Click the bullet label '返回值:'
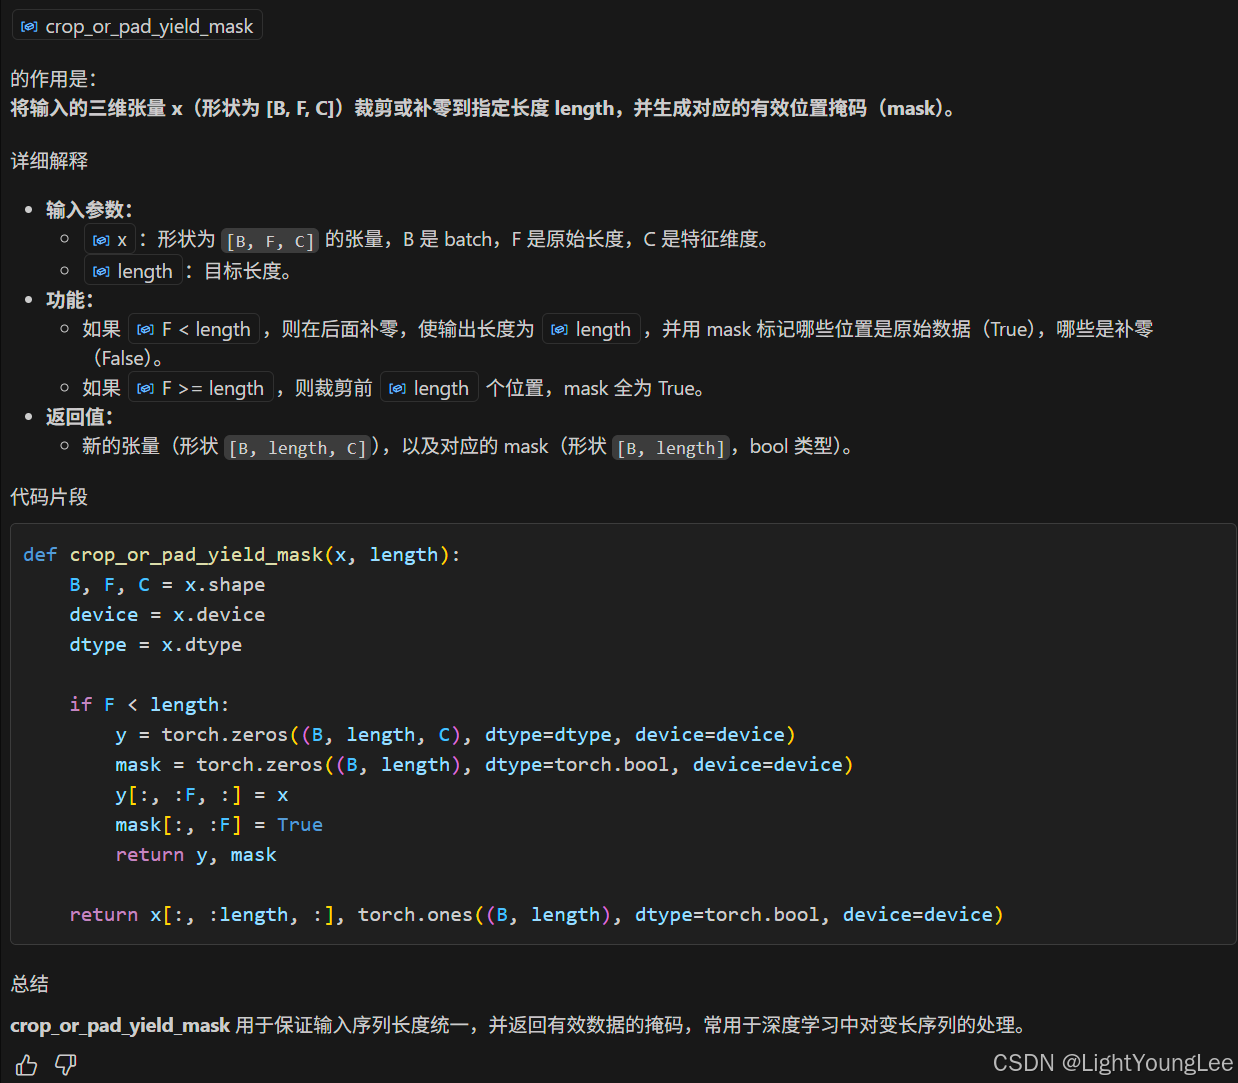This screenshot has width=1238, height=1083. coord(79,417)
